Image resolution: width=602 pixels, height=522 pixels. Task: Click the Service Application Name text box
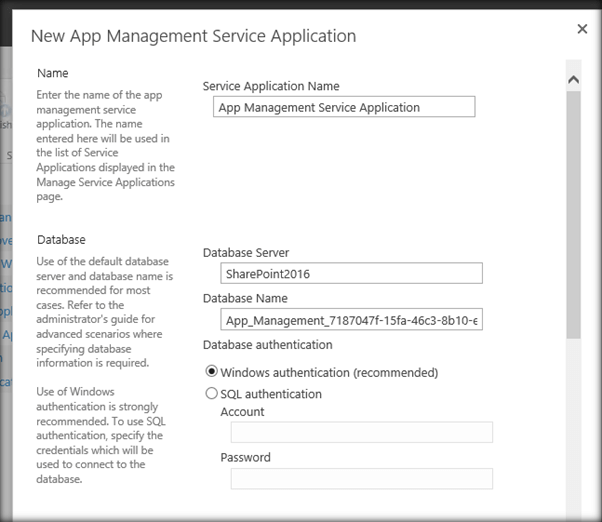[344, 107]
